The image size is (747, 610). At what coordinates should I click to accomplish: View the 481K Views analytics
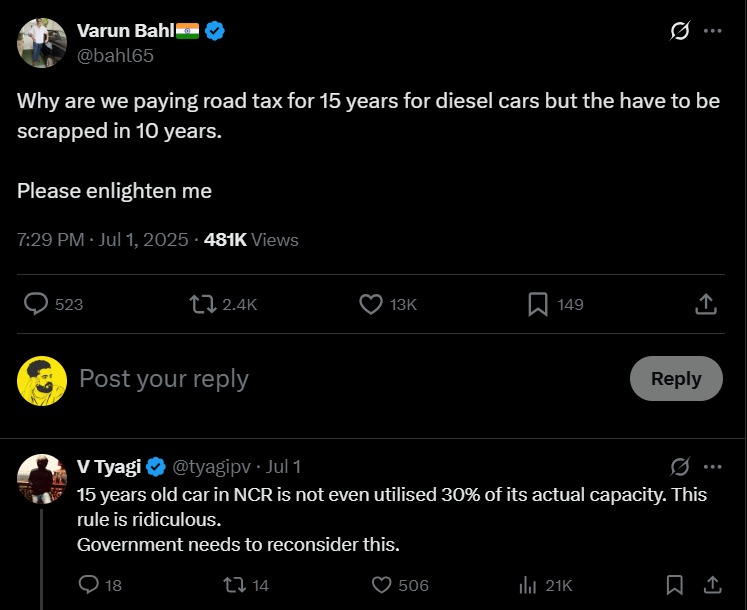click(x=251, y=240)
